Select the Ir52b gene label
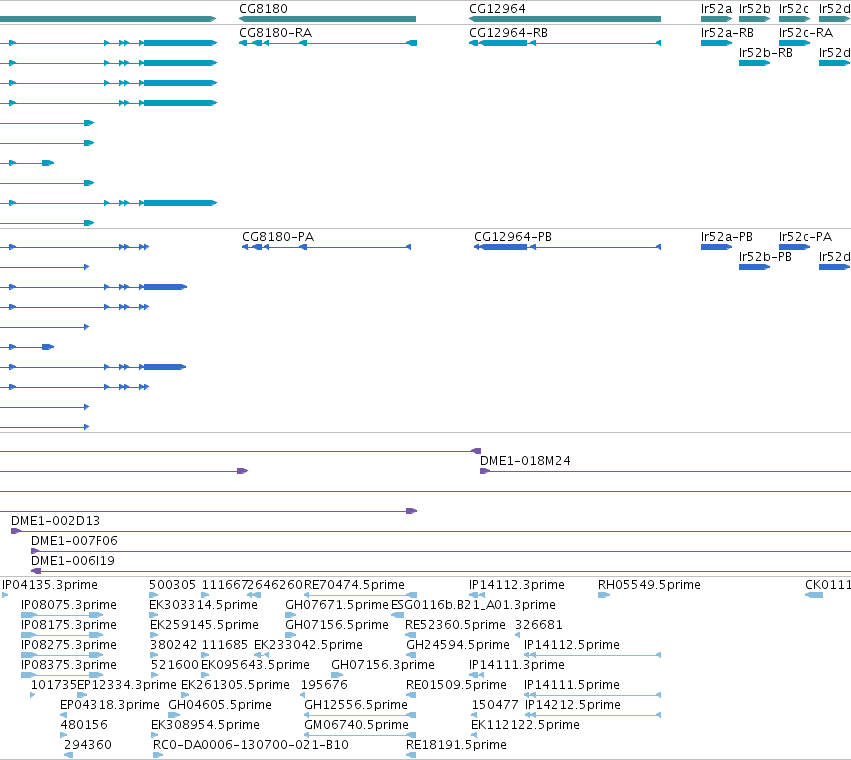The height and width of the screenshot is (760, 851). click(754, 9)
